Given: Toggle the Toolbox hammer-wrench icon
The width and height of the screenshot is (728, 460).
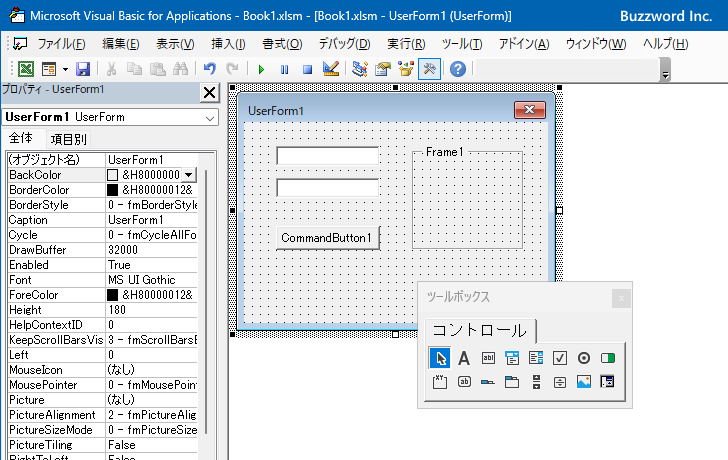Looking at the screenshot, I should (x=429, y=69).
